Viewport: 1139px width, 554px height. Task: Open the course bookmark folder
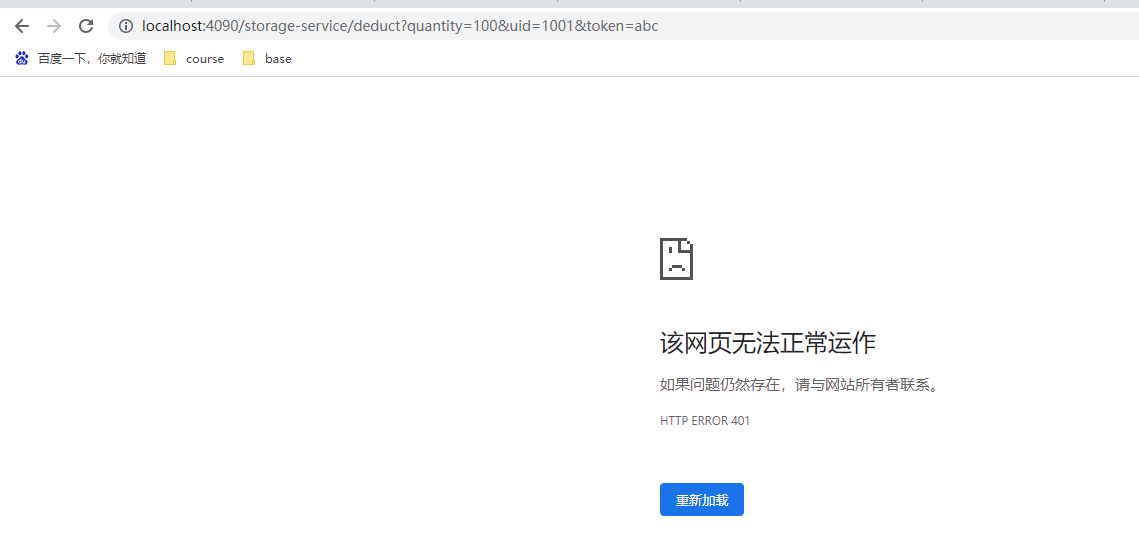tap(194, 59)
